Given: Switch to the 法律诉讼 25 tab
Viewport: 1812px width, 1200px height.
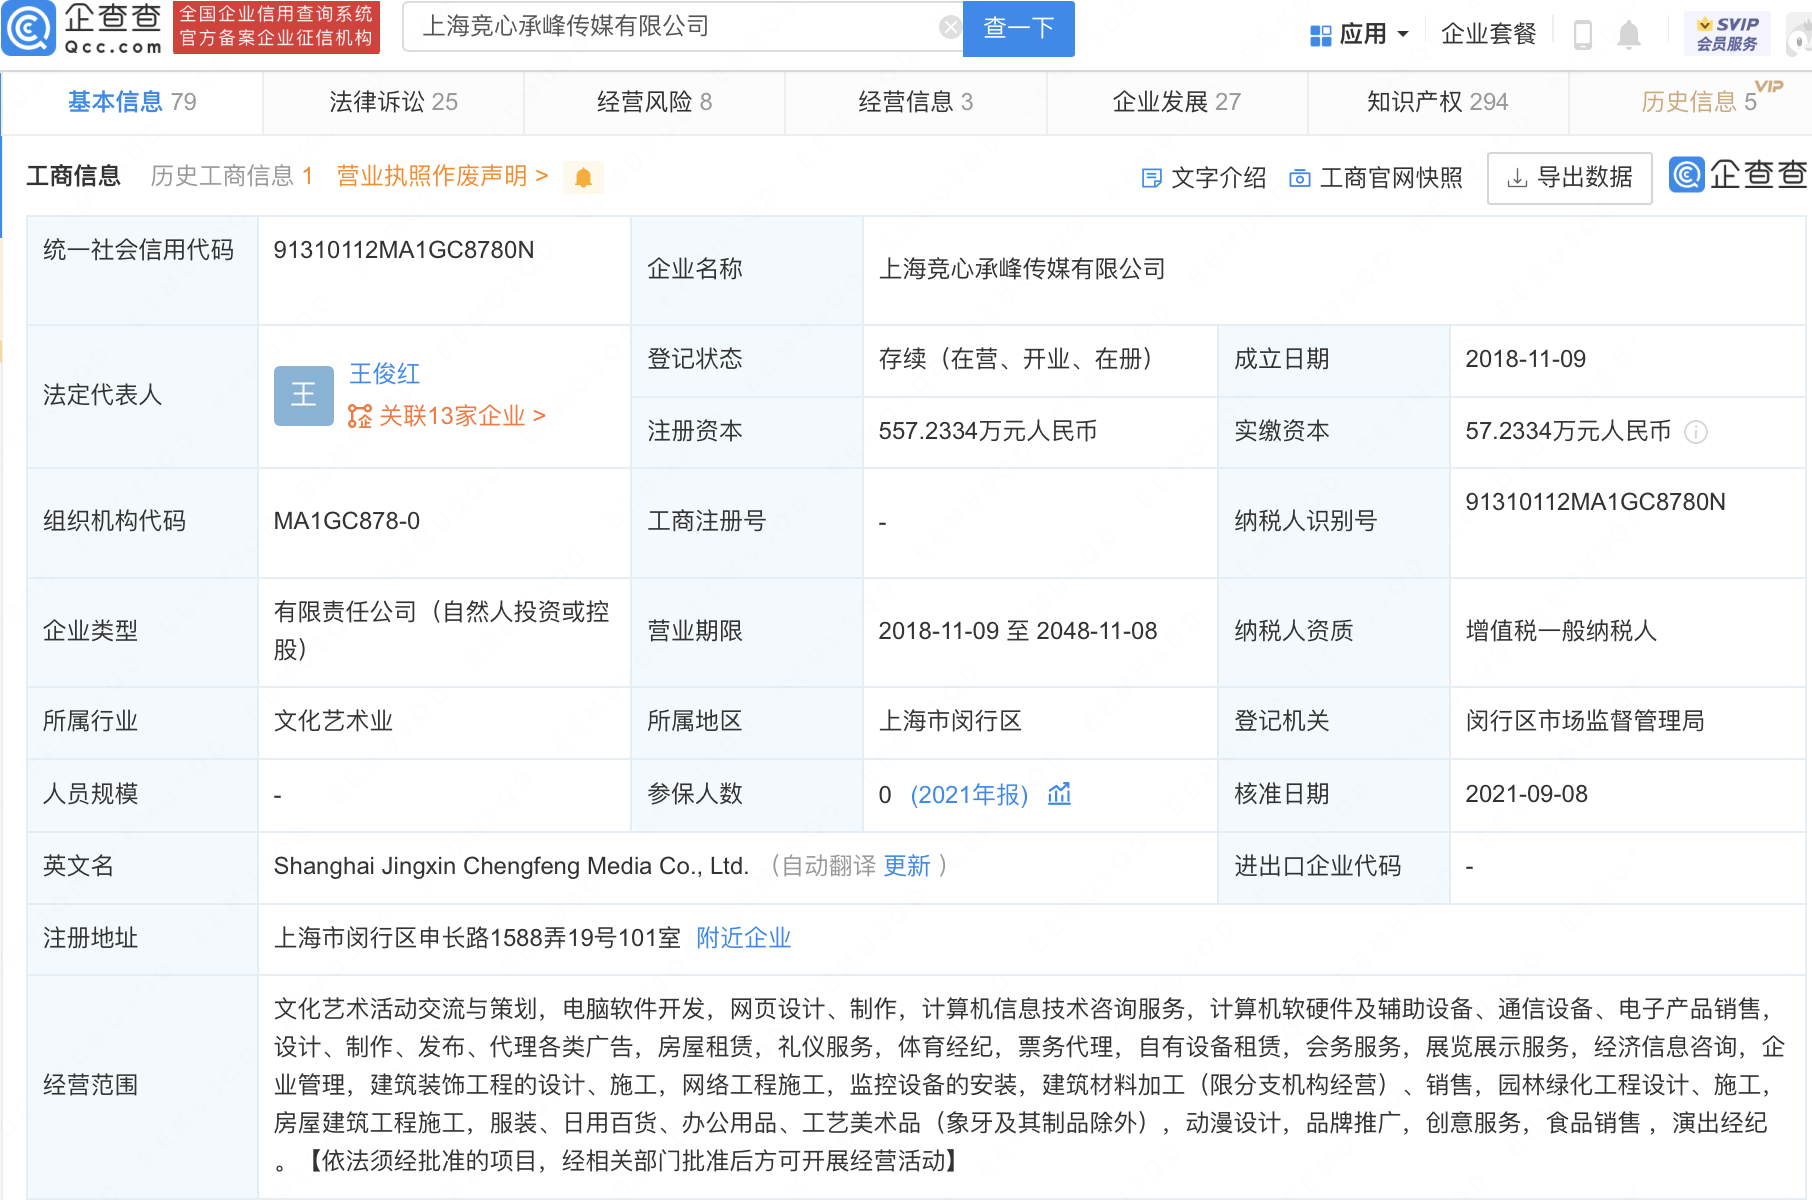Looking at the screenshot, I should (x=393, y=102).
